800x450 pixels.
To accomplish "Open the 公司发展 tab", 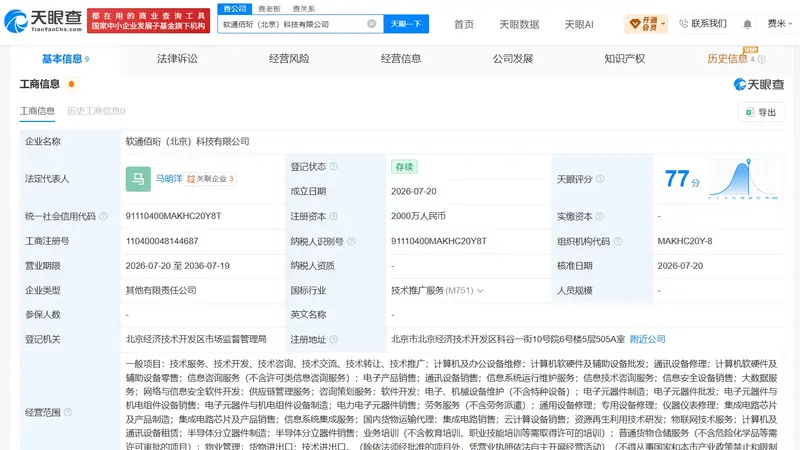I will coord(513,59).
